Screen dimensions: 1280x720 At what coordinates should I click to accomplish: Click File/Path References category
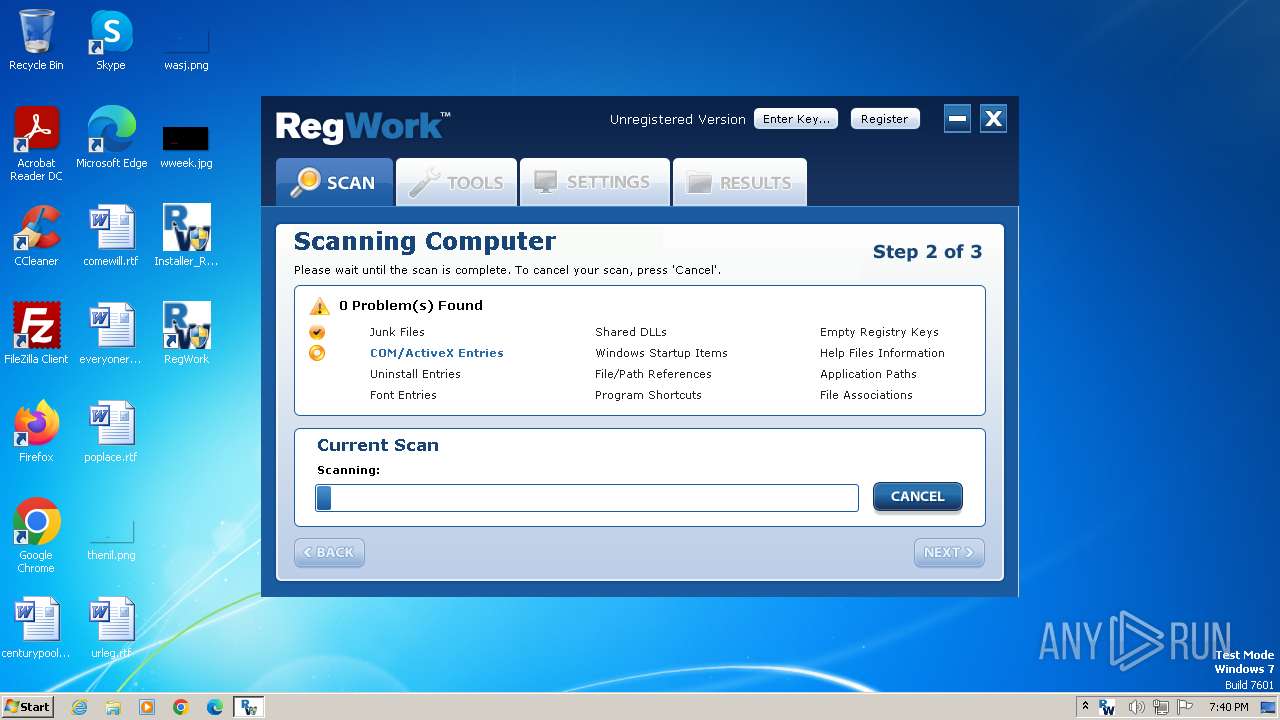point(653,374)
